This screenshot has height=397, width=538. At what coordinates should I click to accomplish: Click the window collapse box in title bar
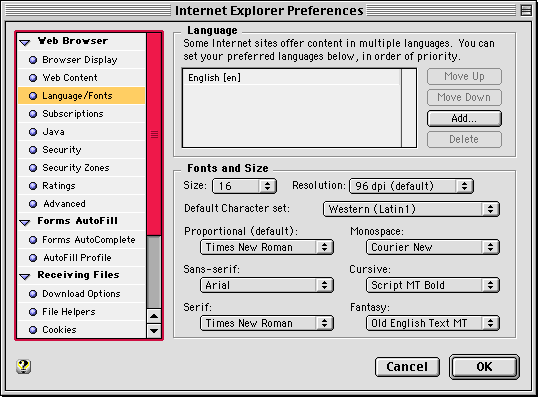pyautogui.click(x=526, y=10)
